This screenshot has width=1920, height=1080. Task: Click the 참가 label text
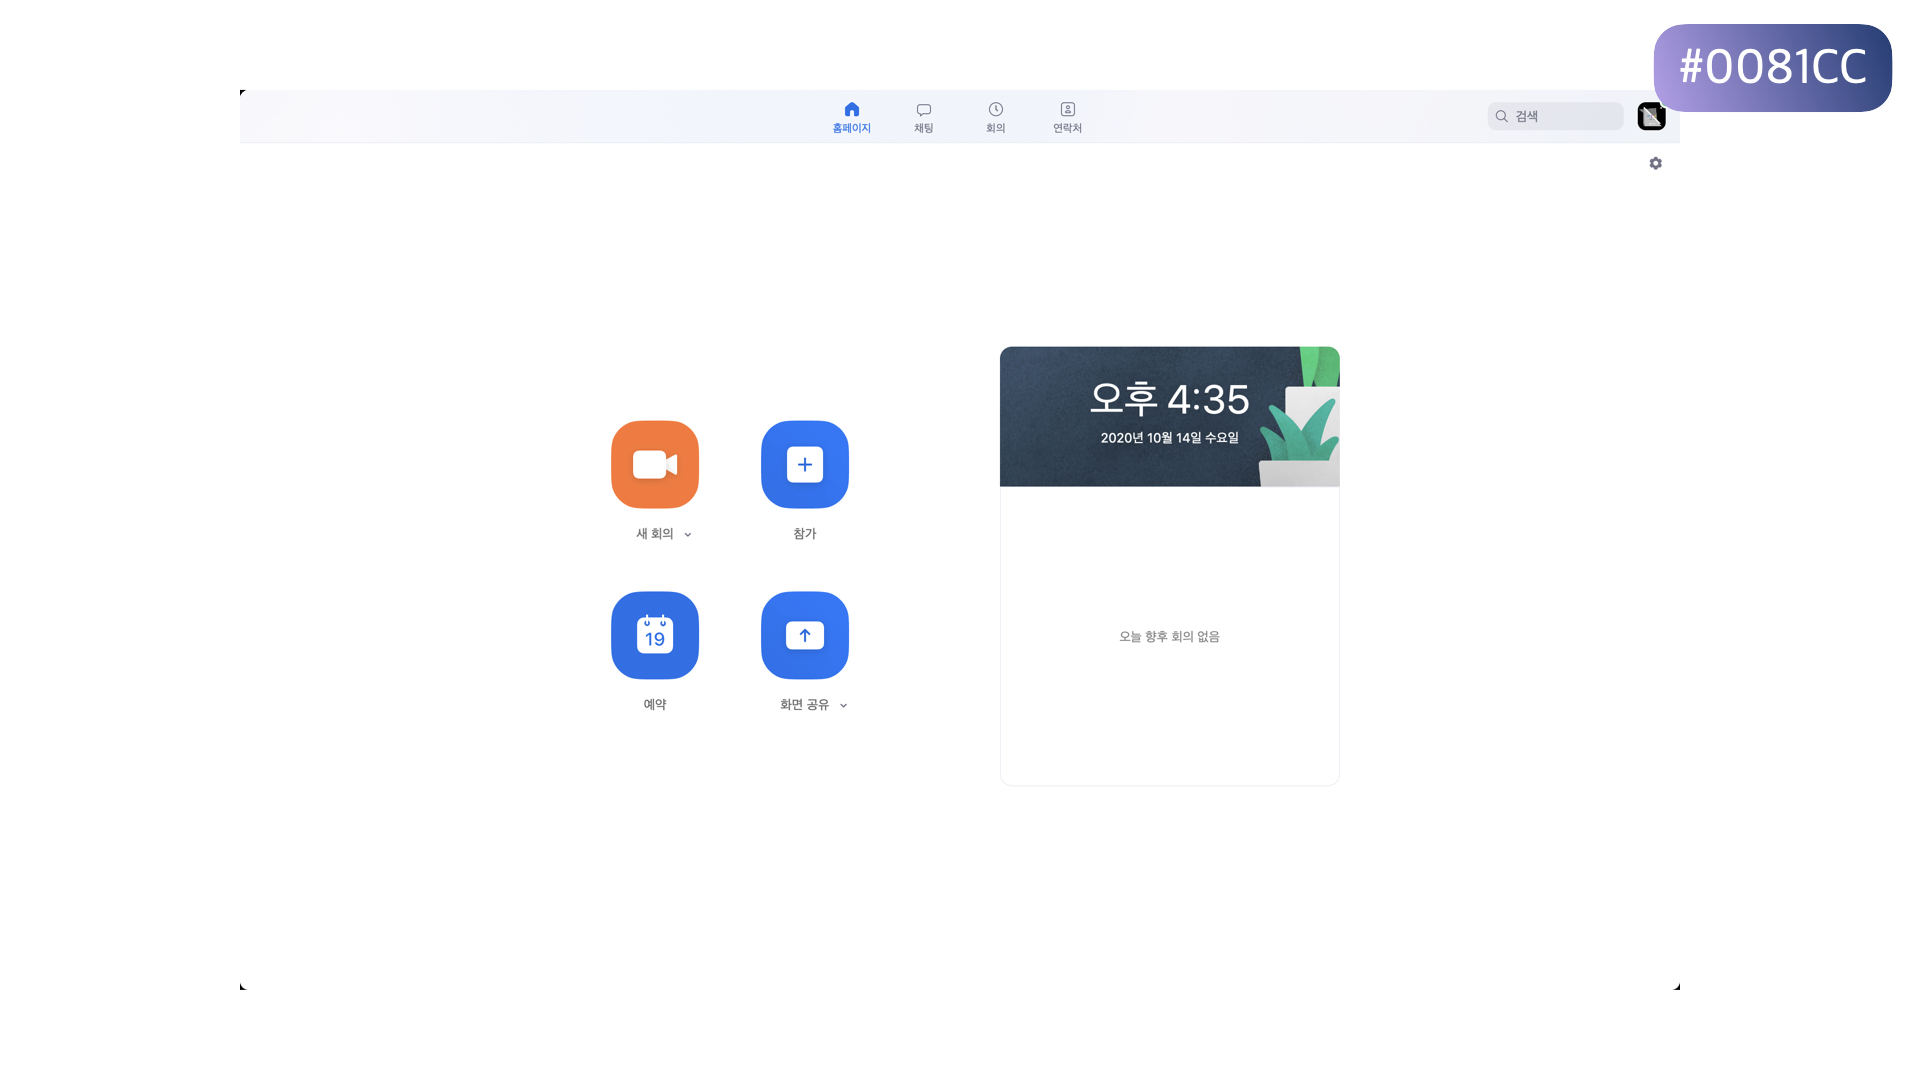(805, 534)
